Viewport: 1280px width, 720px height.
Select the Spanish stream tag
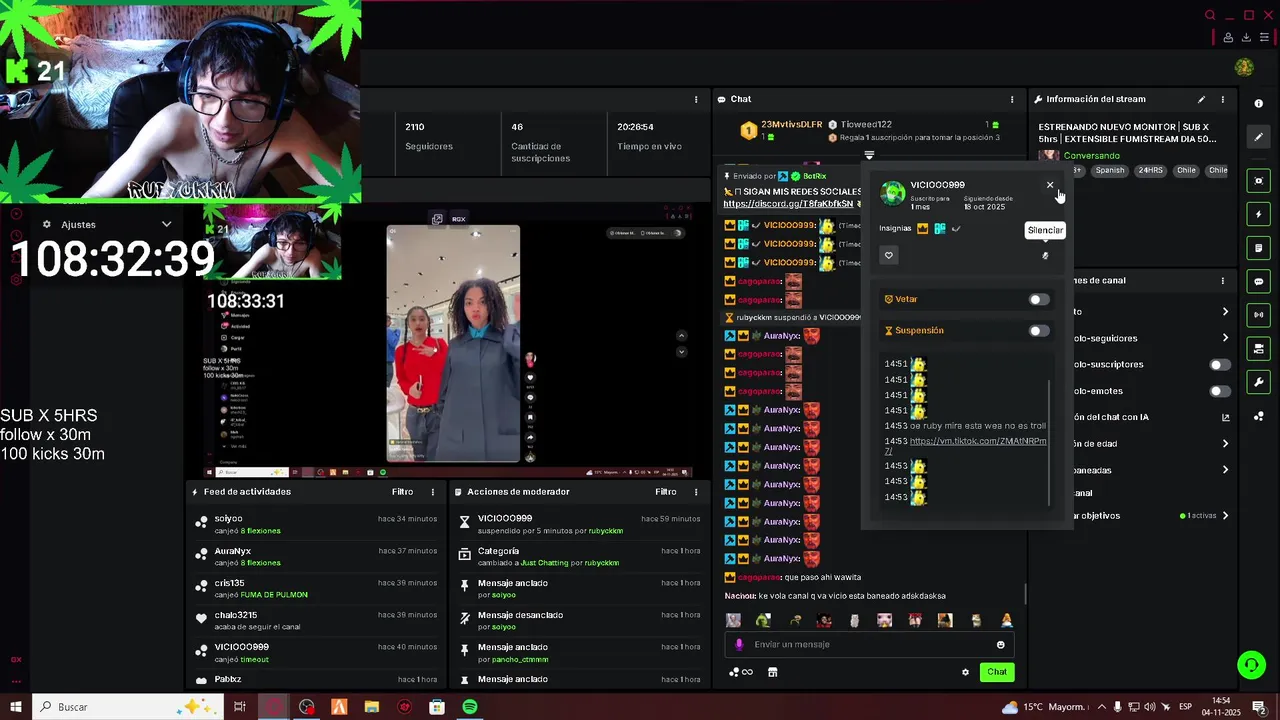1109,171
